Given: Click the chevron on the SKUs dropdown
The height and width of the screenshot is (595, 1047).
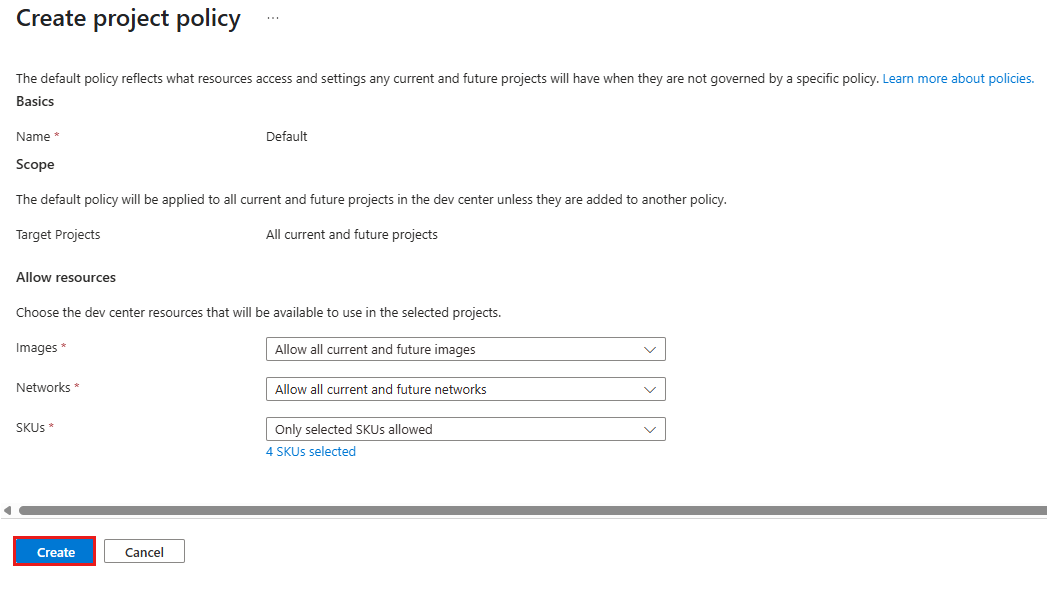Looking at the screenshot, I should point(652,428).
